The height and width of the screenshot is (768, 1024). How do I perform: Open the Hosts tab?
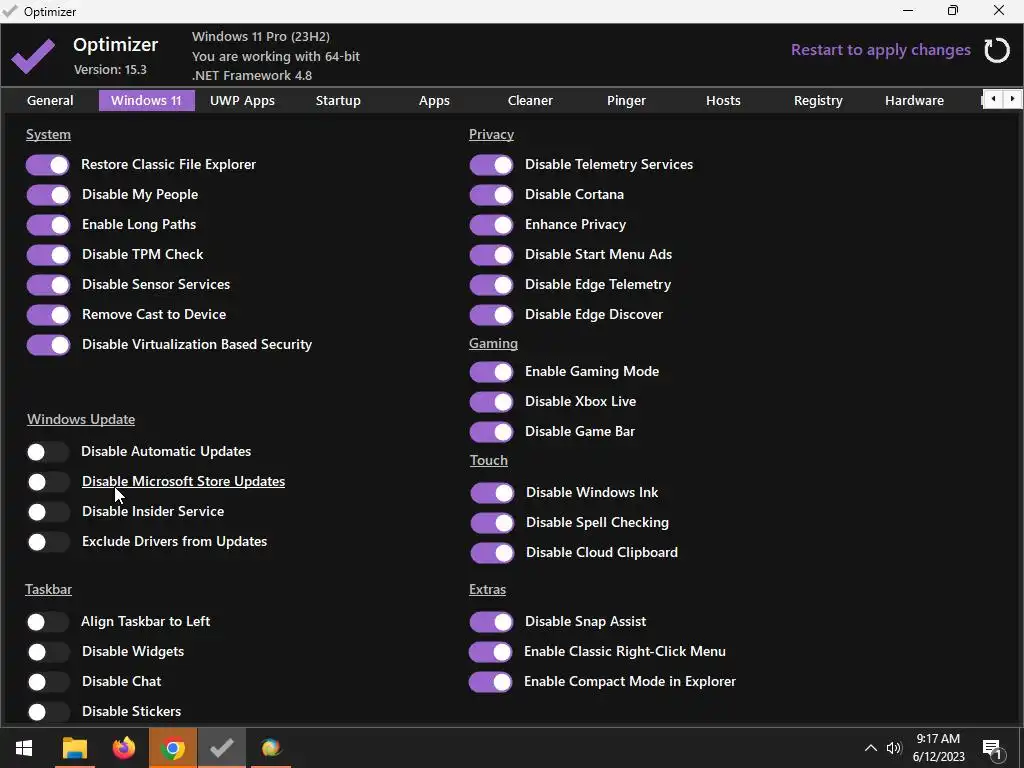click(x=723, y=101)
